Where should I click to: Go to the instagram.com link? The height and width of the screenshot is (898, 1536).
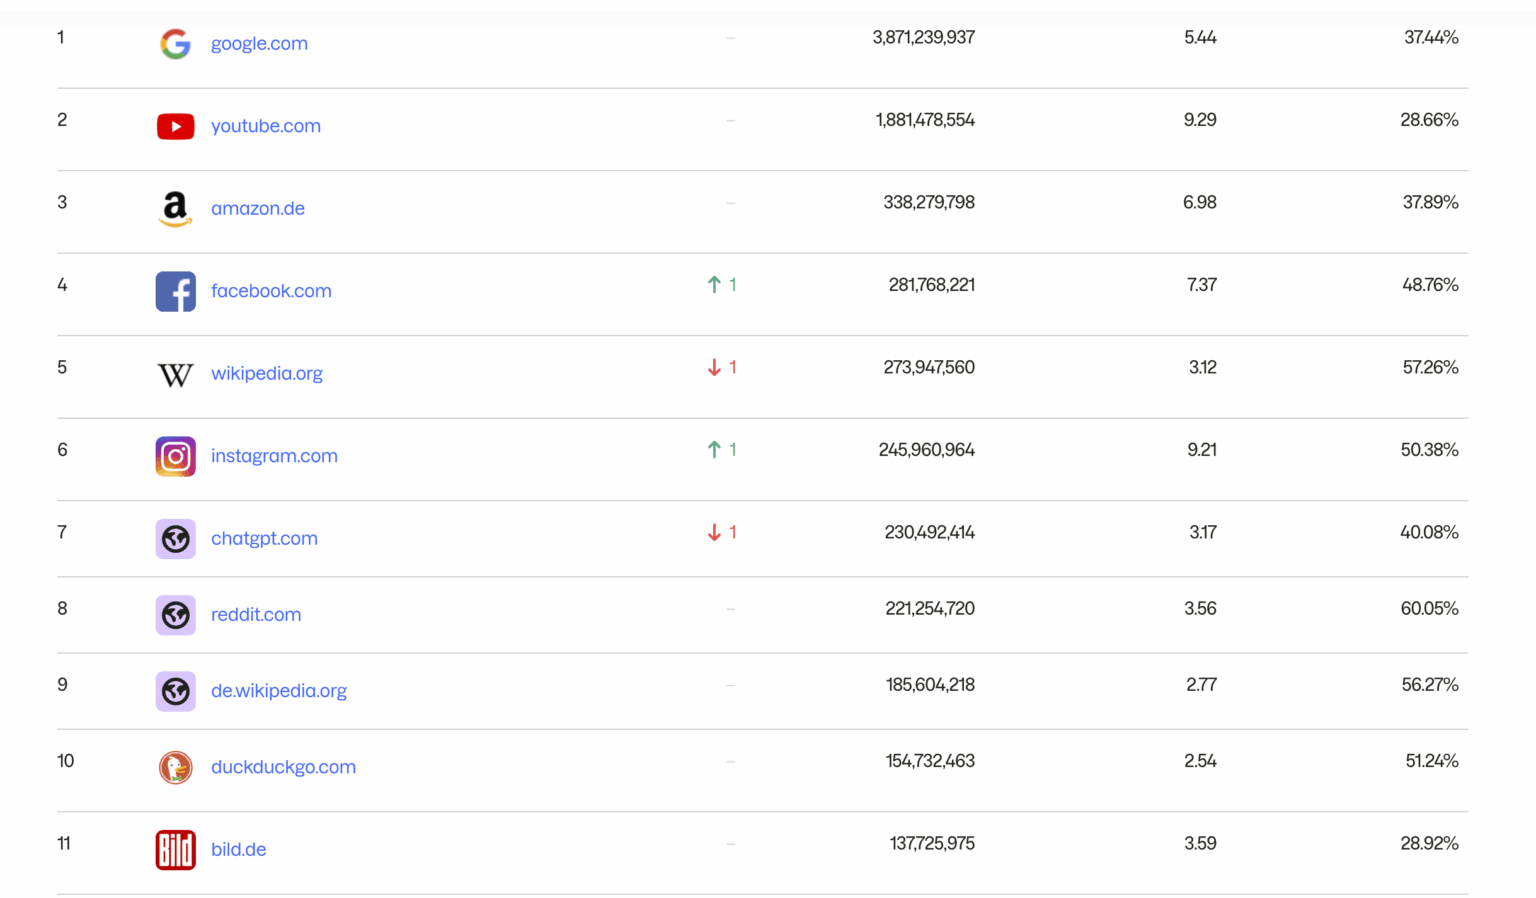[274, 456]
